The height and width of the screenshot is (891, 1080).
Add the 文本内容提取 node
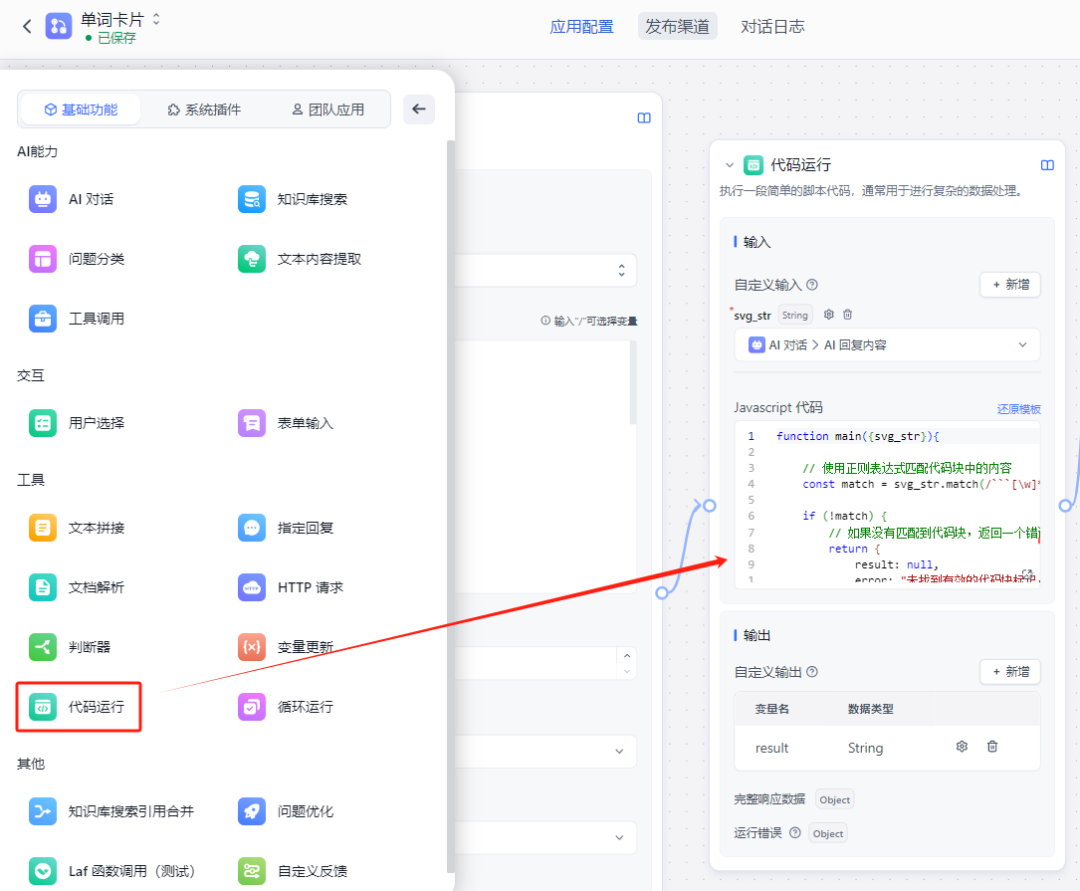pyautogui.click(x=300, y=259)
